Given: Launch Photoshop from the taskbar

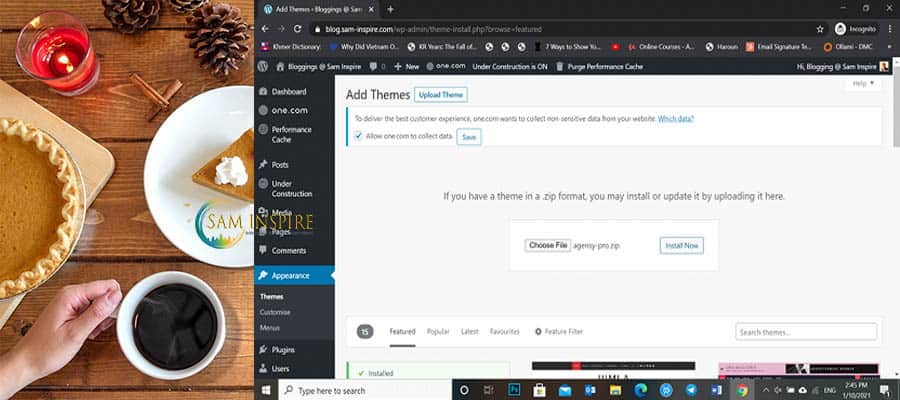Looking at the screenshot, I should 514,390.
